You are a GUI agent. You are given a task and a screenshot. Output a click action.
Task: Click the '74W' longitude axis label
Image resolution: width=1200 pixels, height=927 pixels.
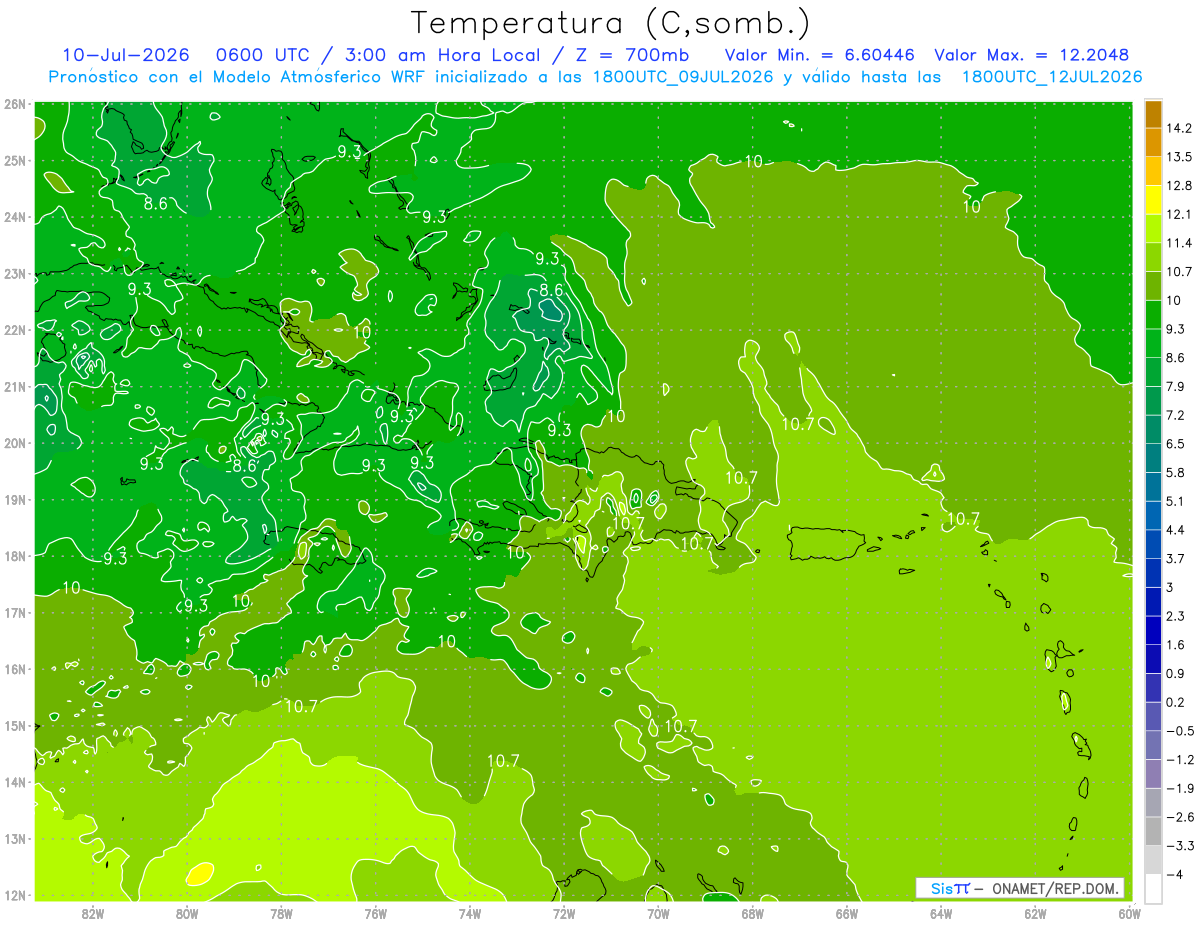tap(470, 913)
